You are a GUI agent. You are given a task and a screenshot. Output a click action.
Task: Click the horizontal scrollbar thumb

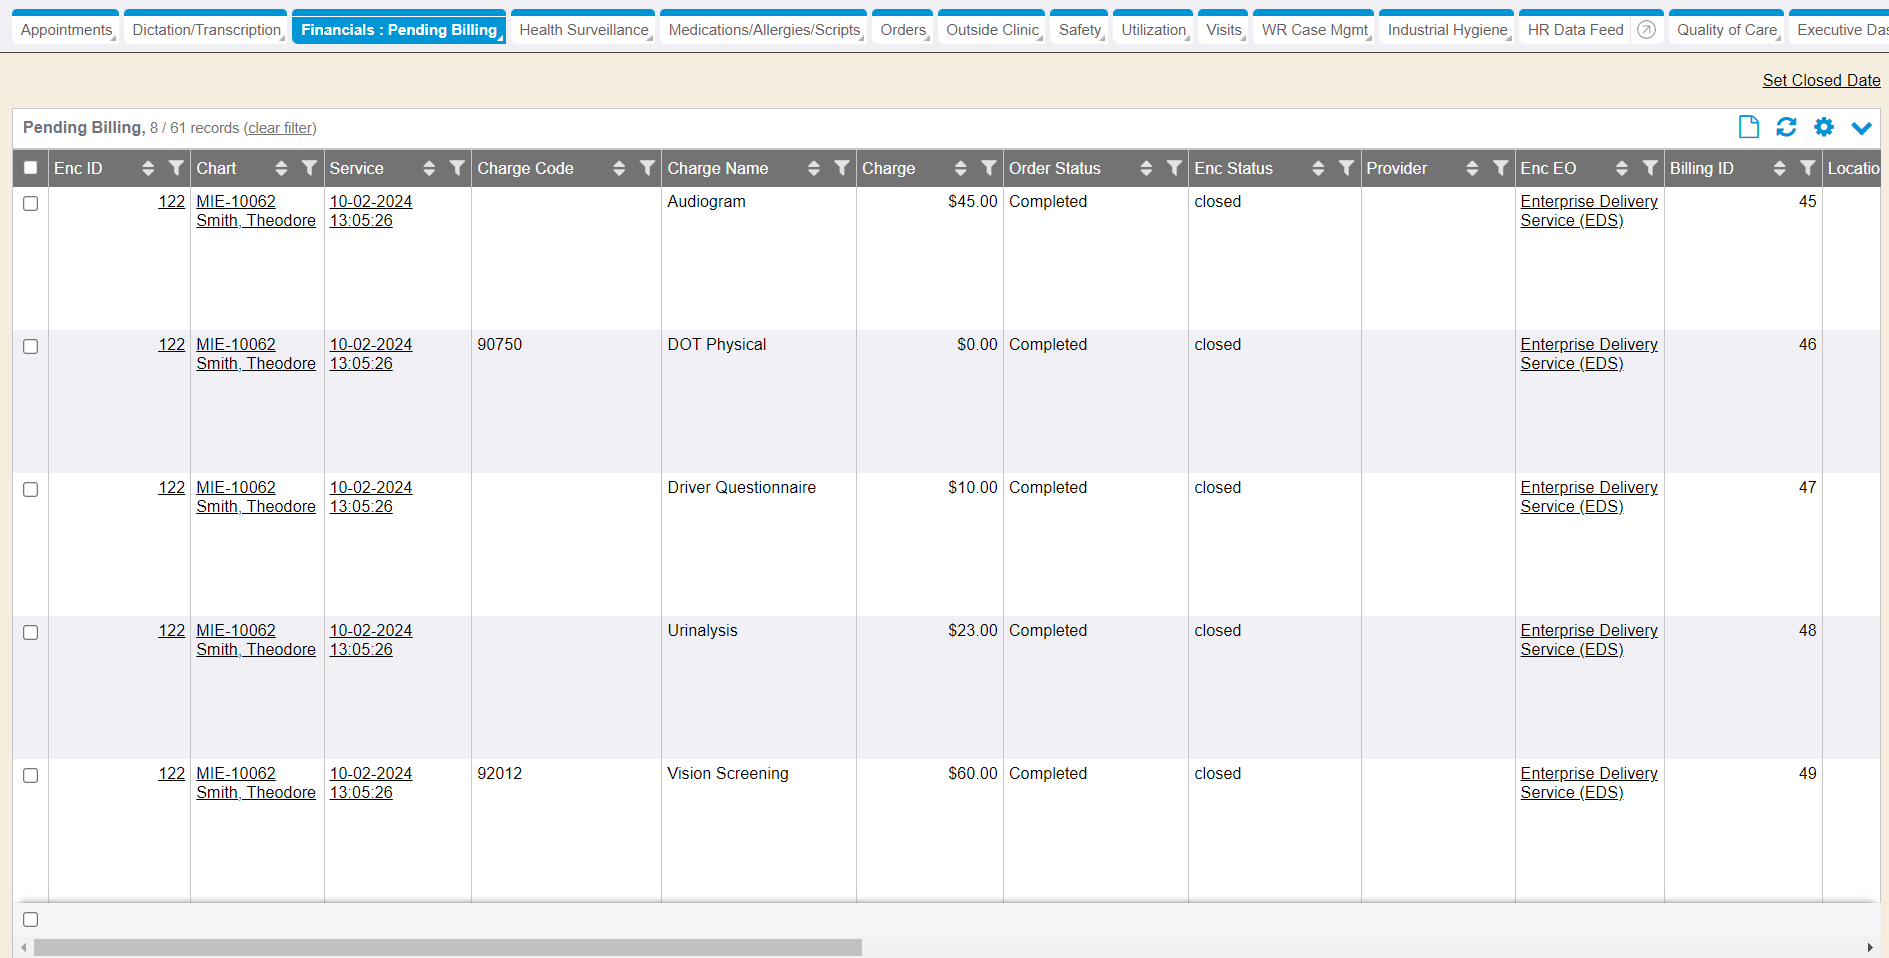click(x=447, y=947)
